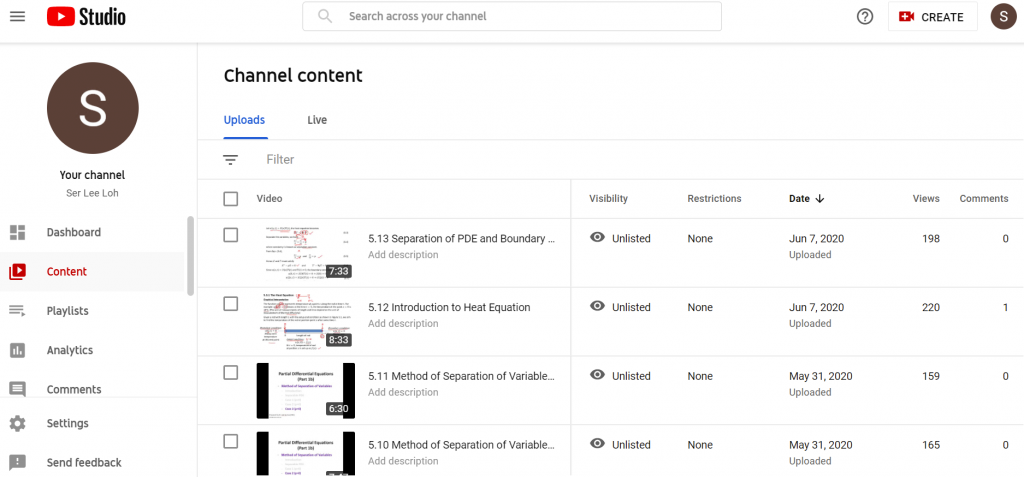Open the 5.12 Introduction to Heat Equation title
This screenshot has width=1024, height=477.
(x=449, y=307)
